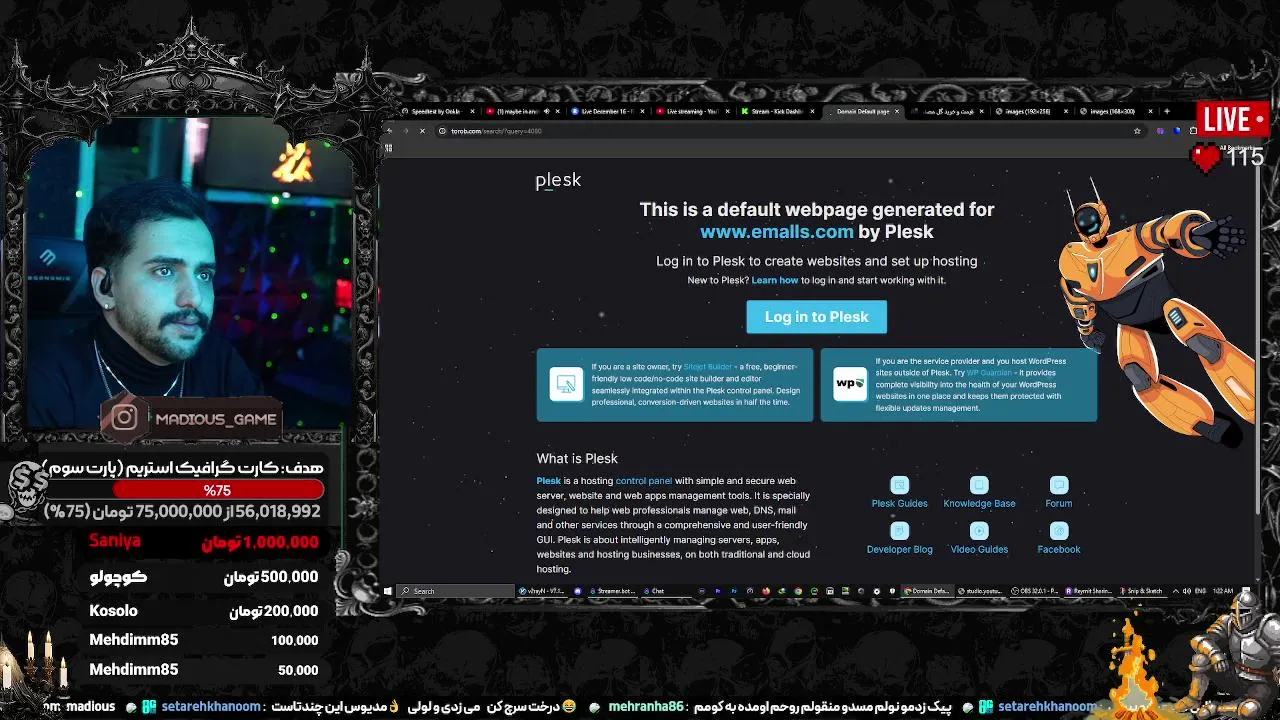Click the Kosolo donor name

[113, 611]
